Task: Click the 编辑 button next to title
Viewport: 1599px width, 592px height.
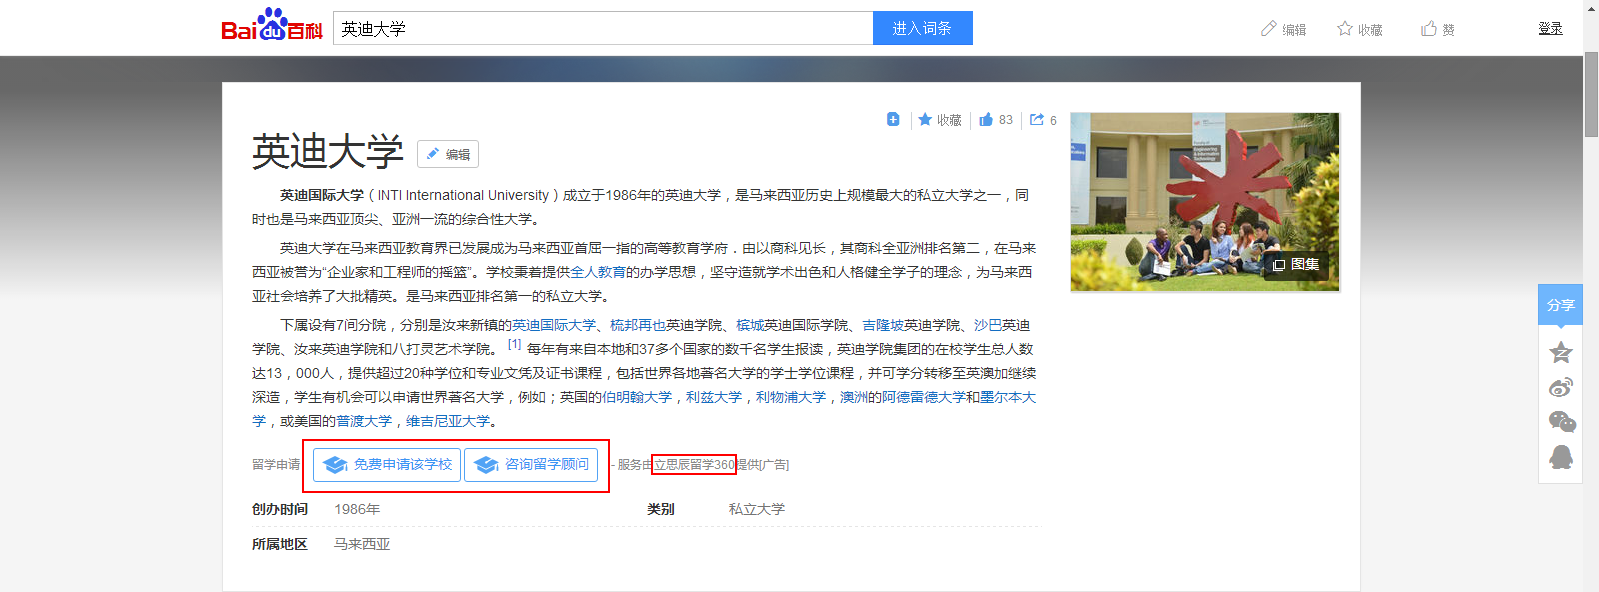Action: pos(447,154)
